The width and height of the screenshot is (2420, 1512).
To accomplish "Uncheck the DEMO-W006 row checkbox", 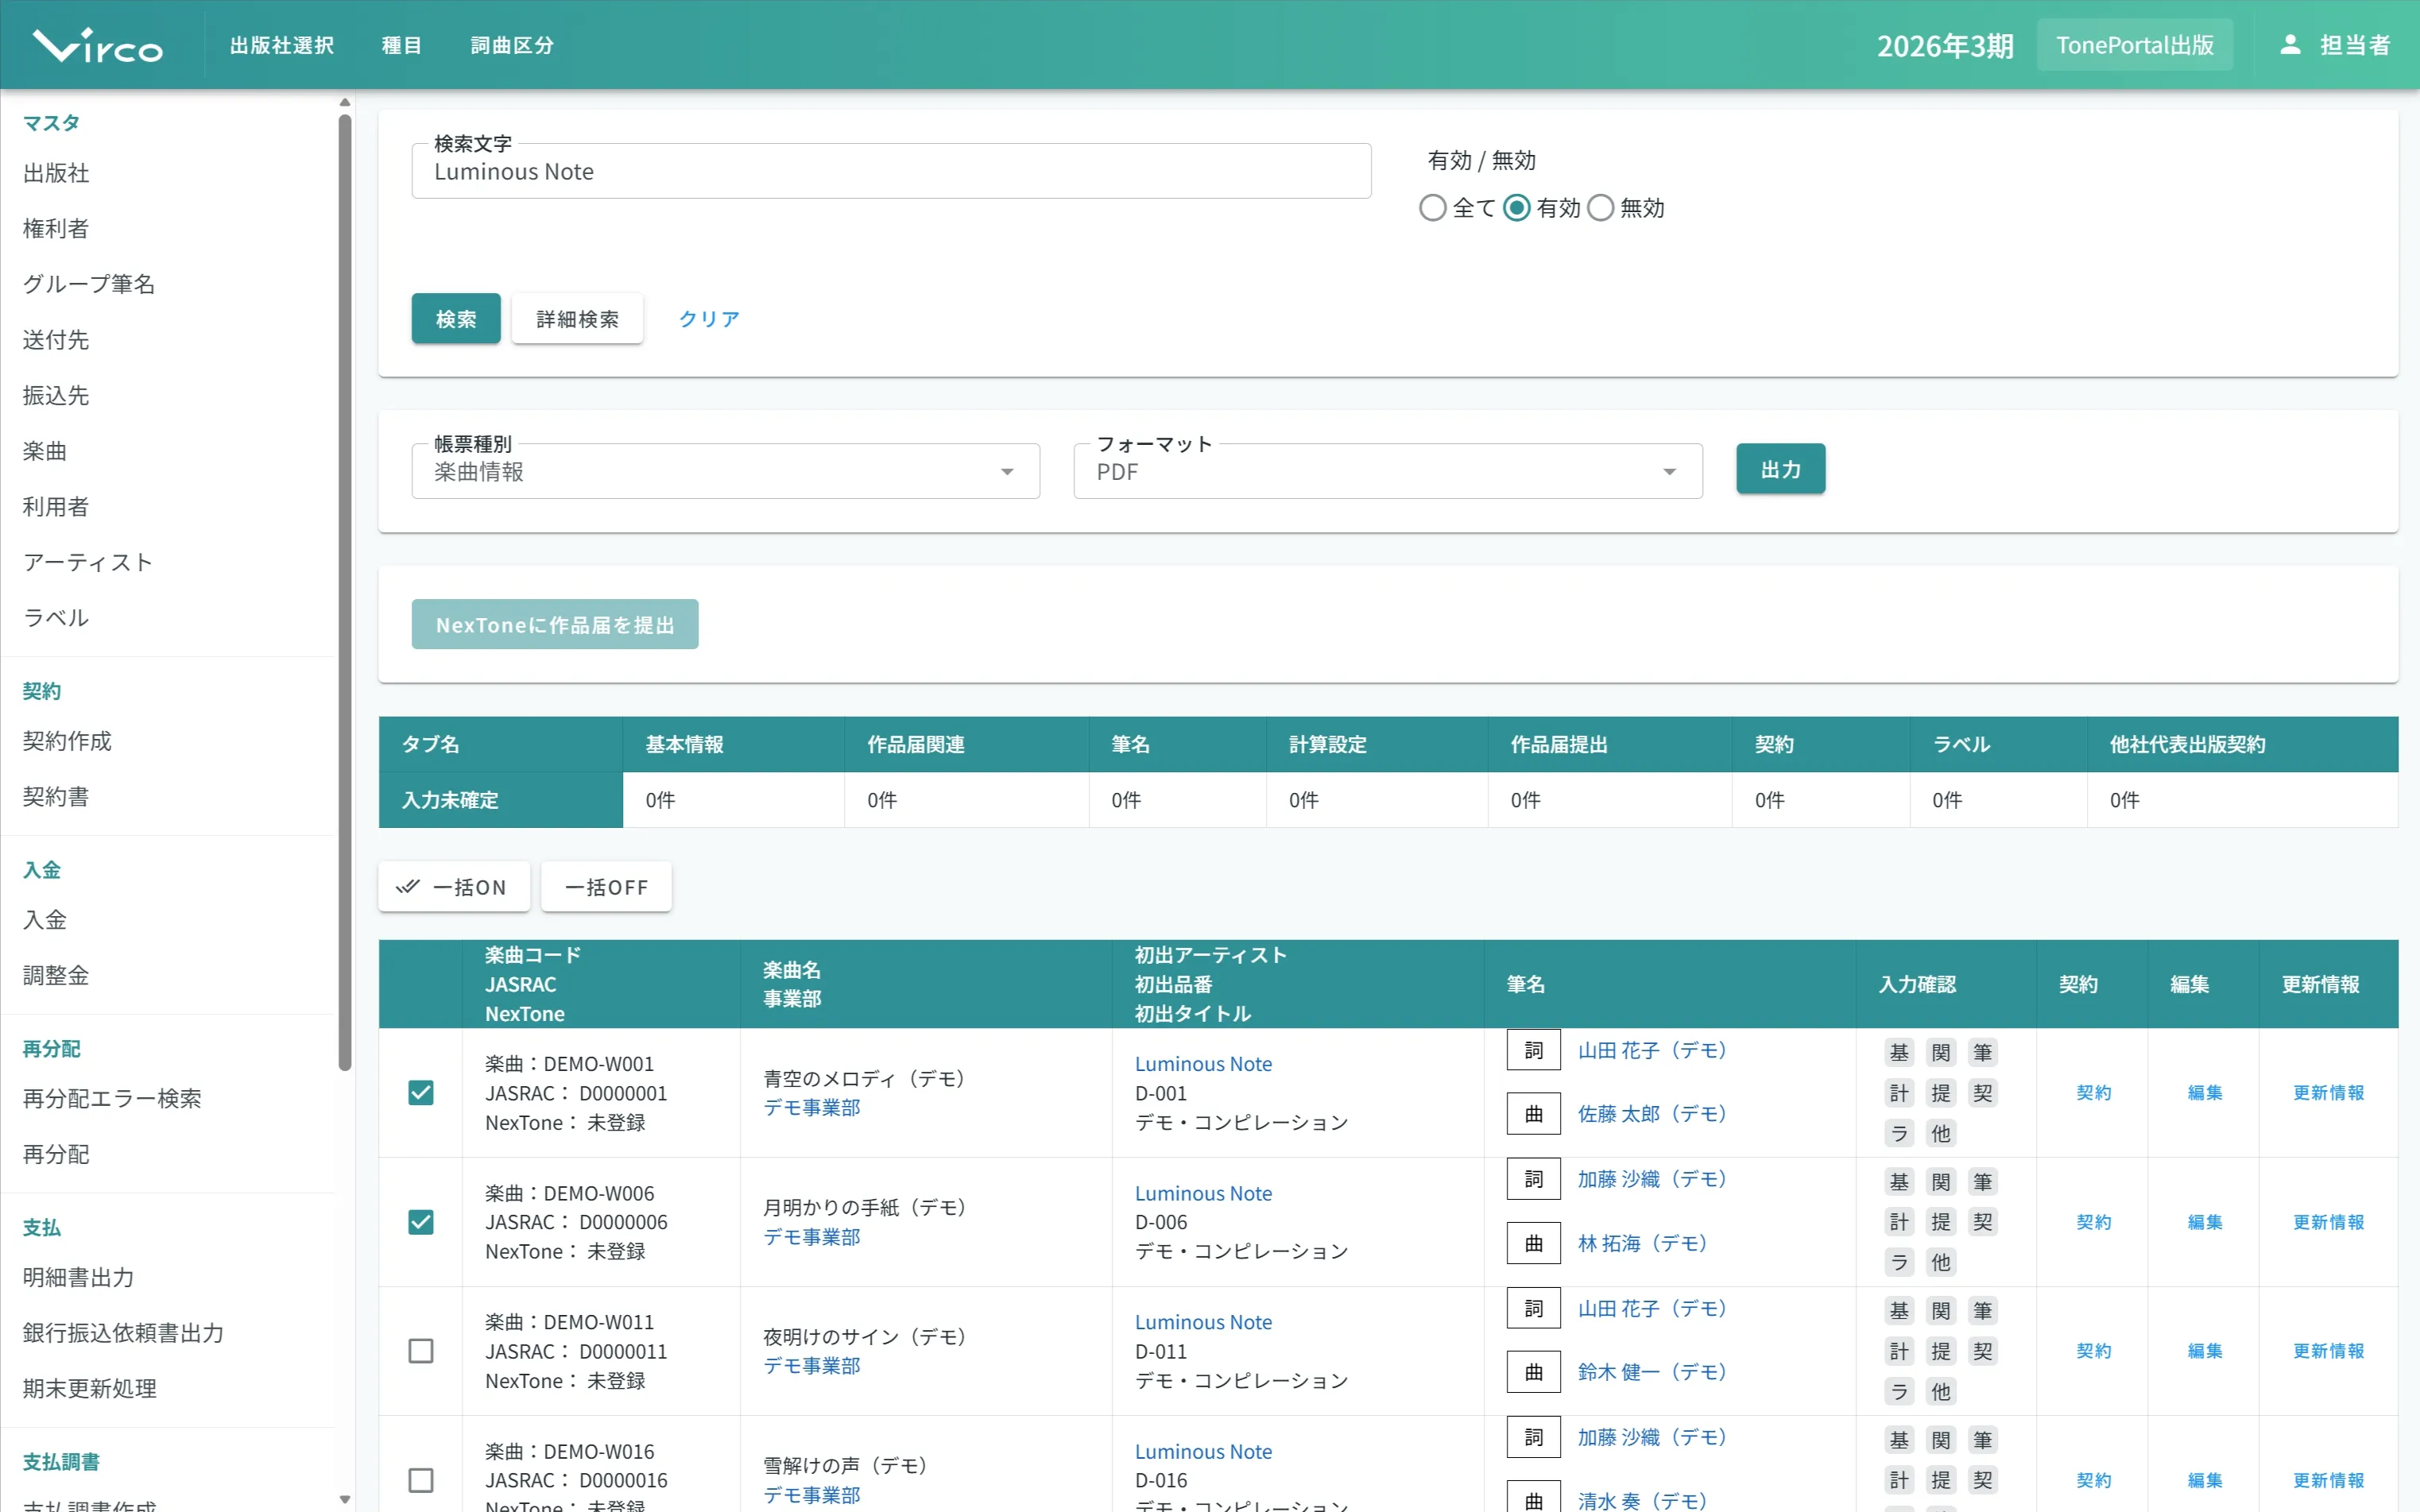I will [x=421, y=1222].
